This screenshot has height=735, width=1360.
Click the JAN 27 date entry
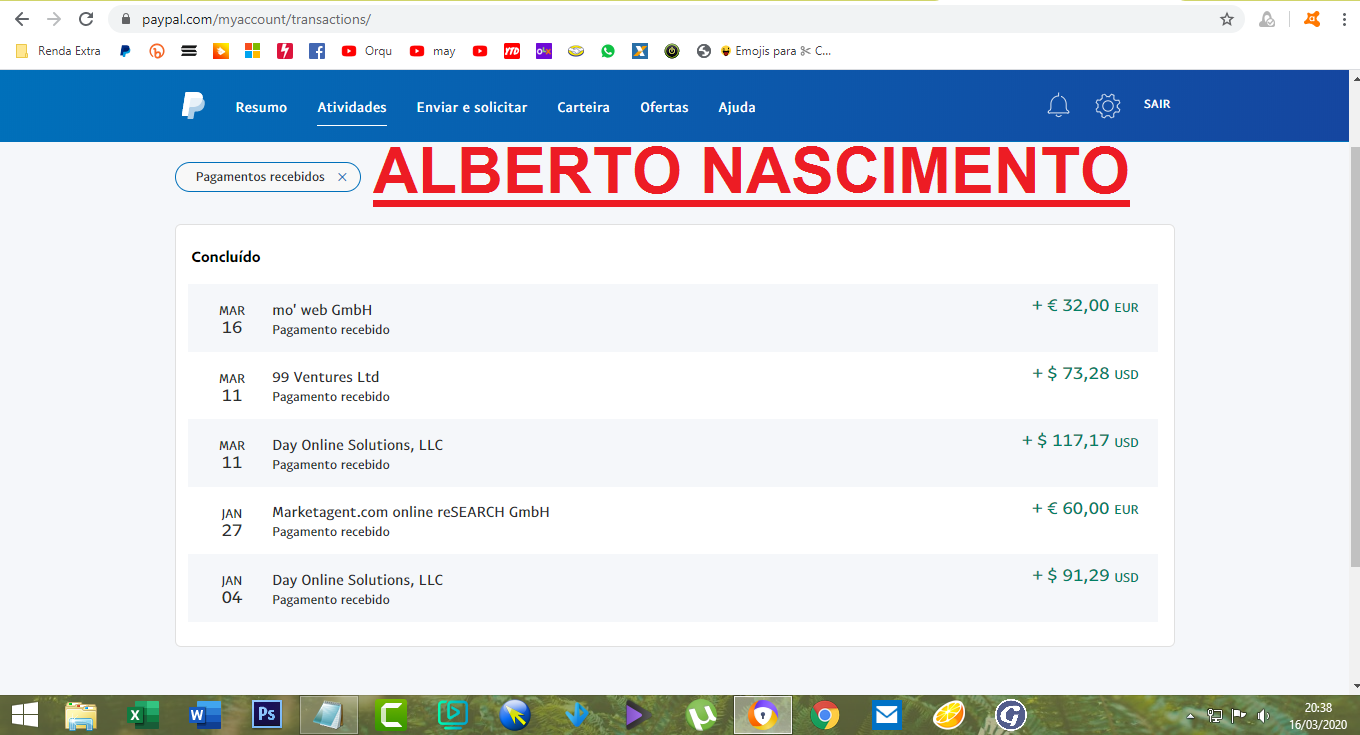232,523
